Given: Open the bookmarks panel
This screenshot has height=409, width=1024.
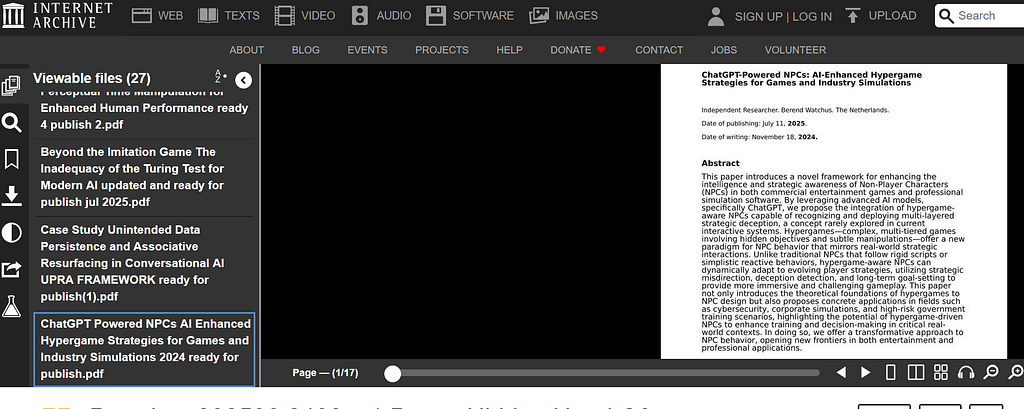Looking at the screenshot, I should 12,159.
